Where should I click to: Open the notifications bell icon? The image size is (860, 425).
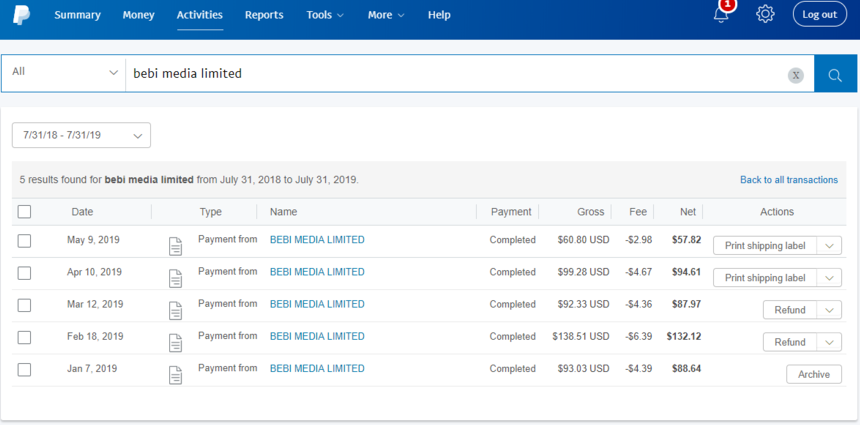pos(721,14)
